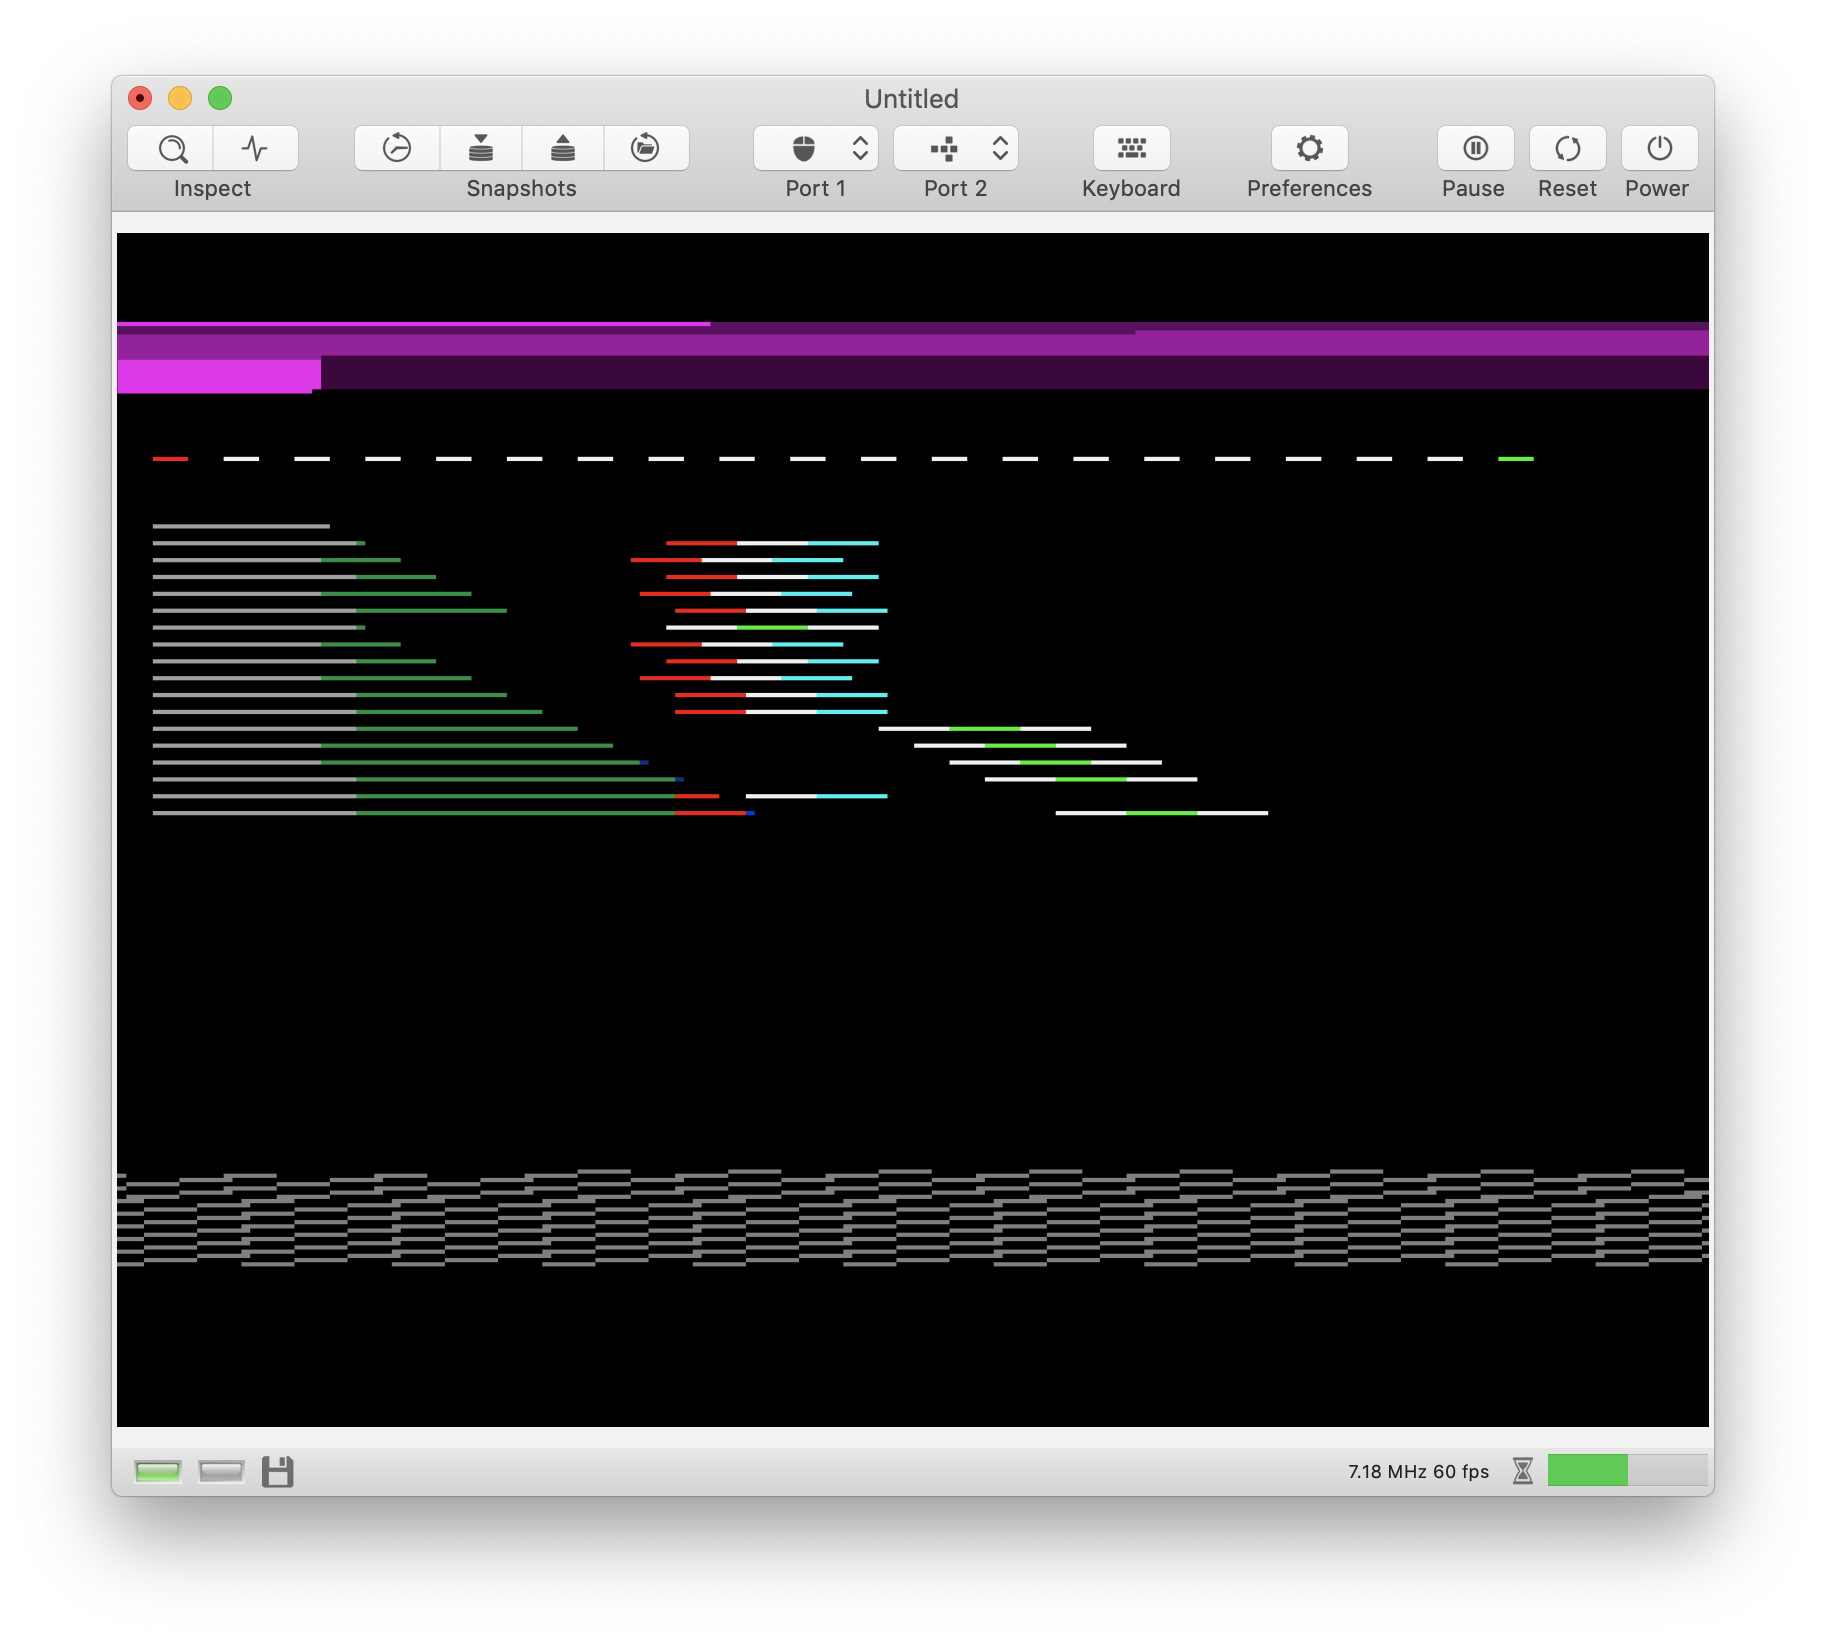Click the gray drive LED in status bar

pyautogui.click(x=221, y=1471)
